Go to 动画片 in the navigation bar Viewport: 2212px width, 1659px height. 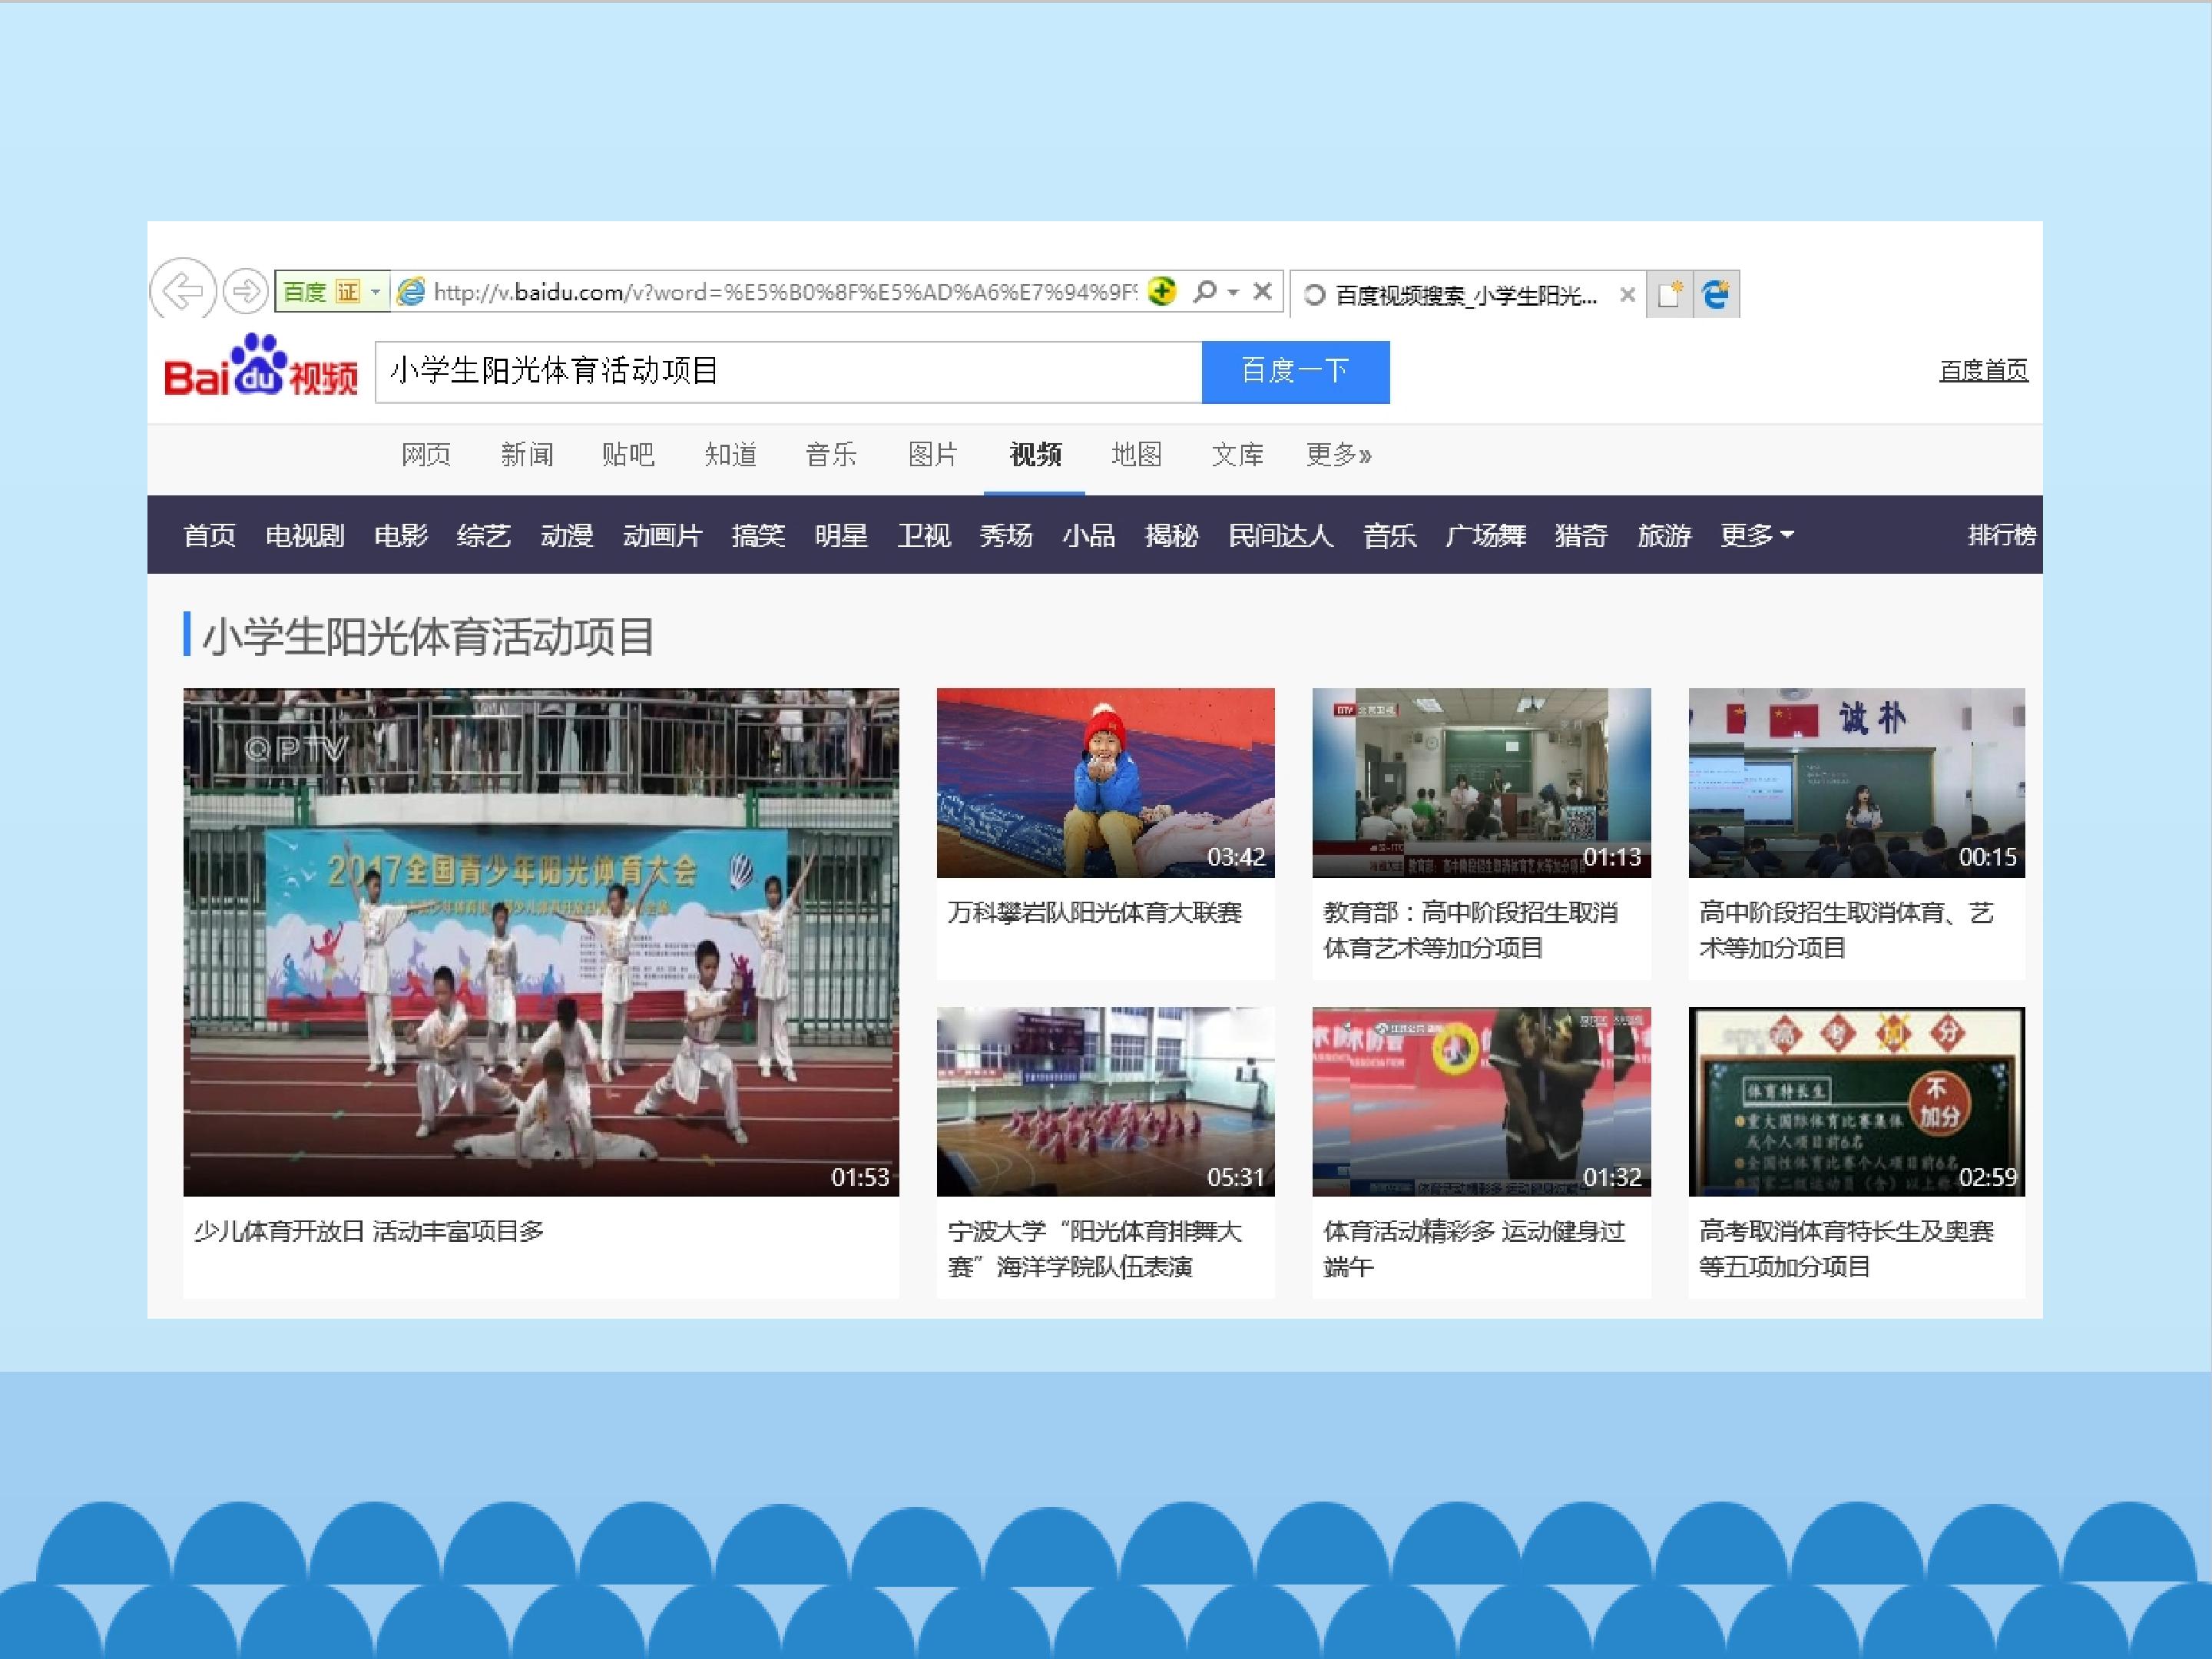pyautogui.click(x=662, y=535)
